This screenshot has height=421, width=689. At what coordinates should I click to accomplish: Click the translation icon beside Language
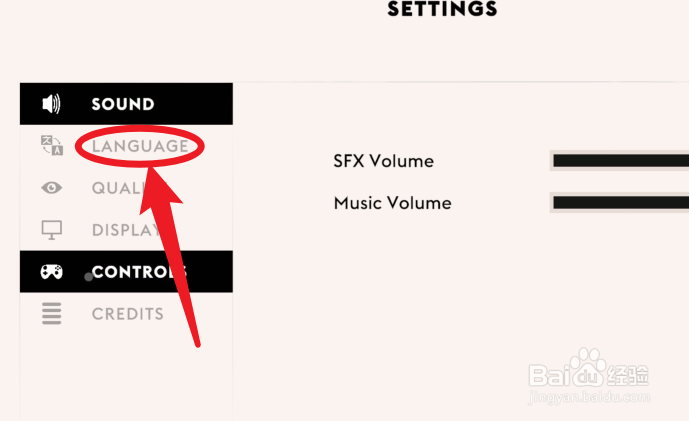click(52, 145)
